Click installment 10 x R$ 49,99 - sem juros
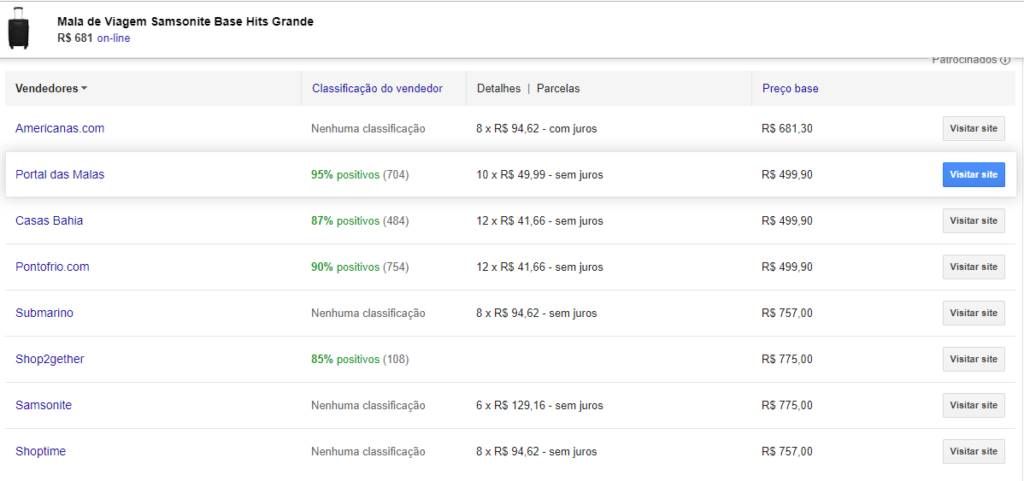Viewport: 1024px width, 481px height. pyautogui.click(x=539, y=175)
